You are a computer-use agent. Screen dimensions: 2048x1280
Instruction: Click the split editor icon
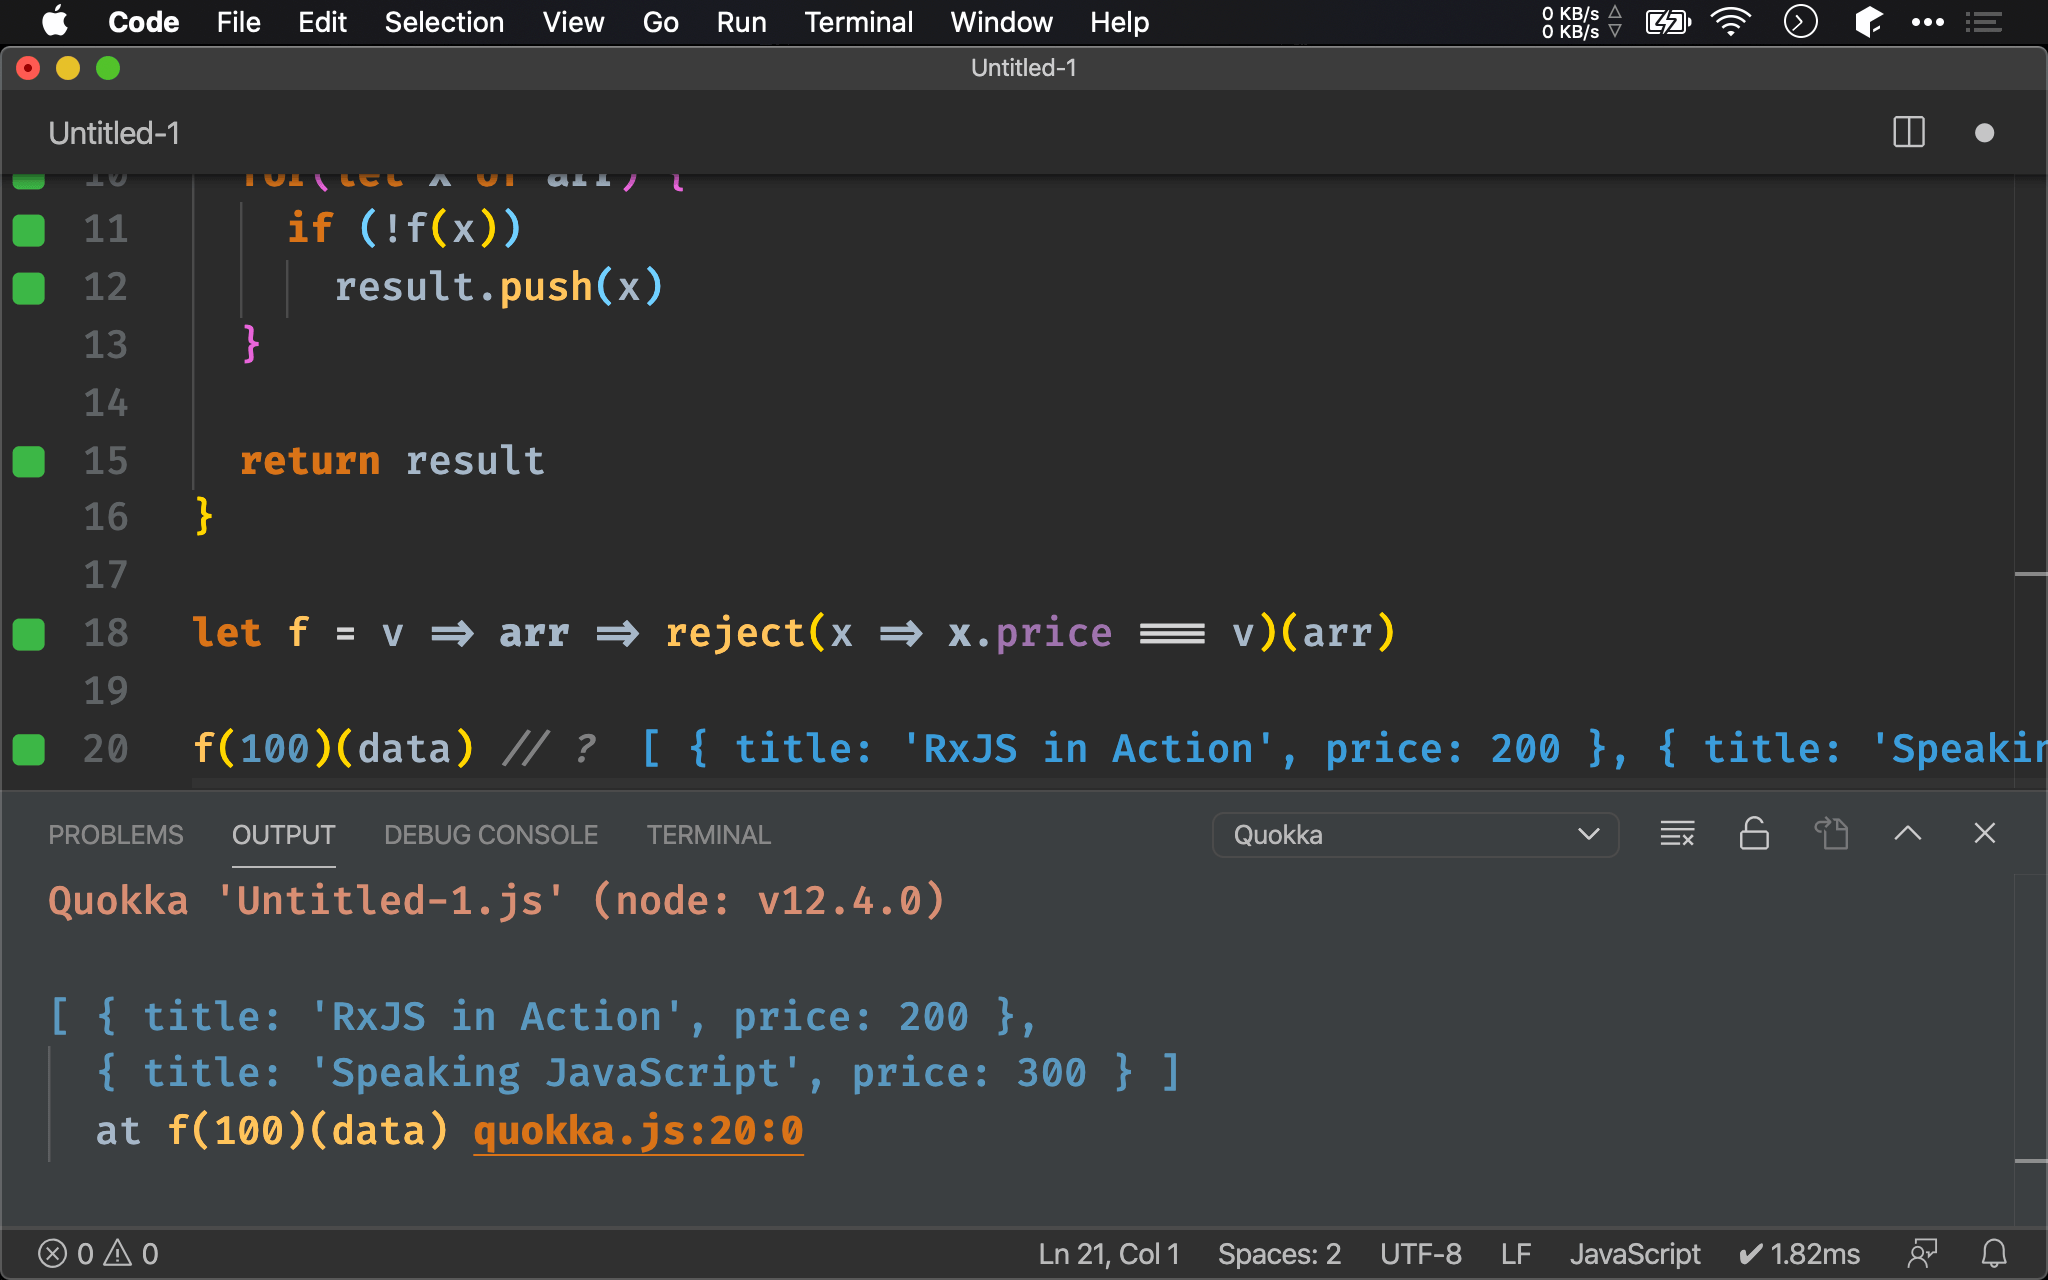[x=1908, y=133]
